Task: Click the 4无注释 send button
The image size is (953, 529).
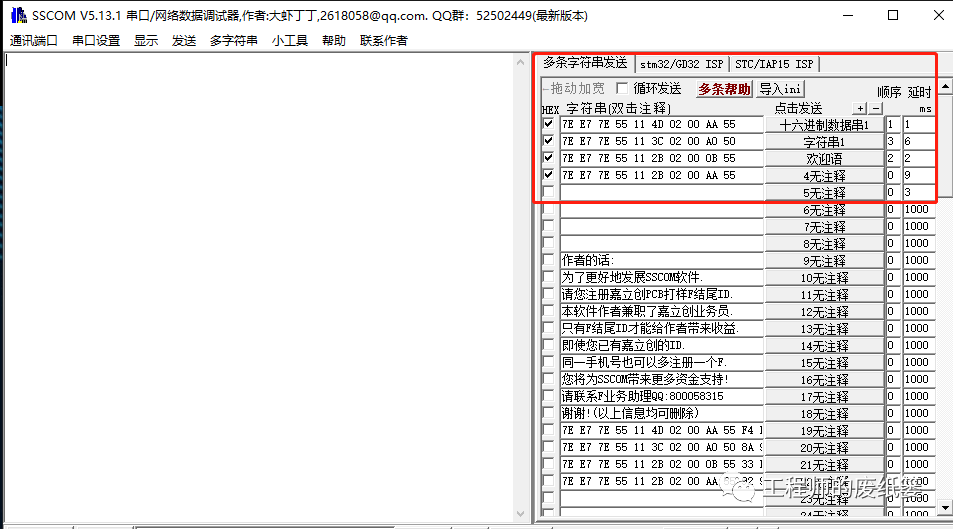Action: click(824, 176)
